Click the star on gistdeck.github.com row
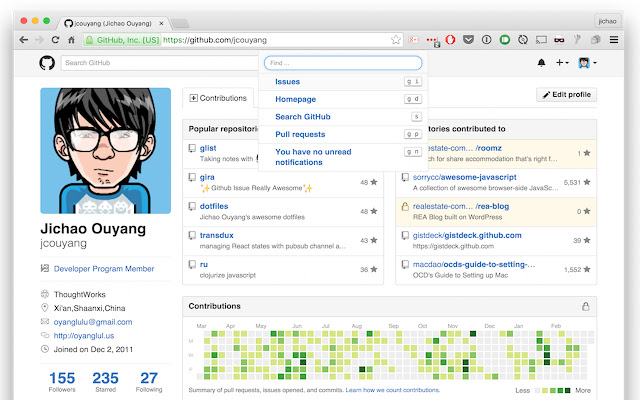Screen dimensions: 640x400 (587, 240)
